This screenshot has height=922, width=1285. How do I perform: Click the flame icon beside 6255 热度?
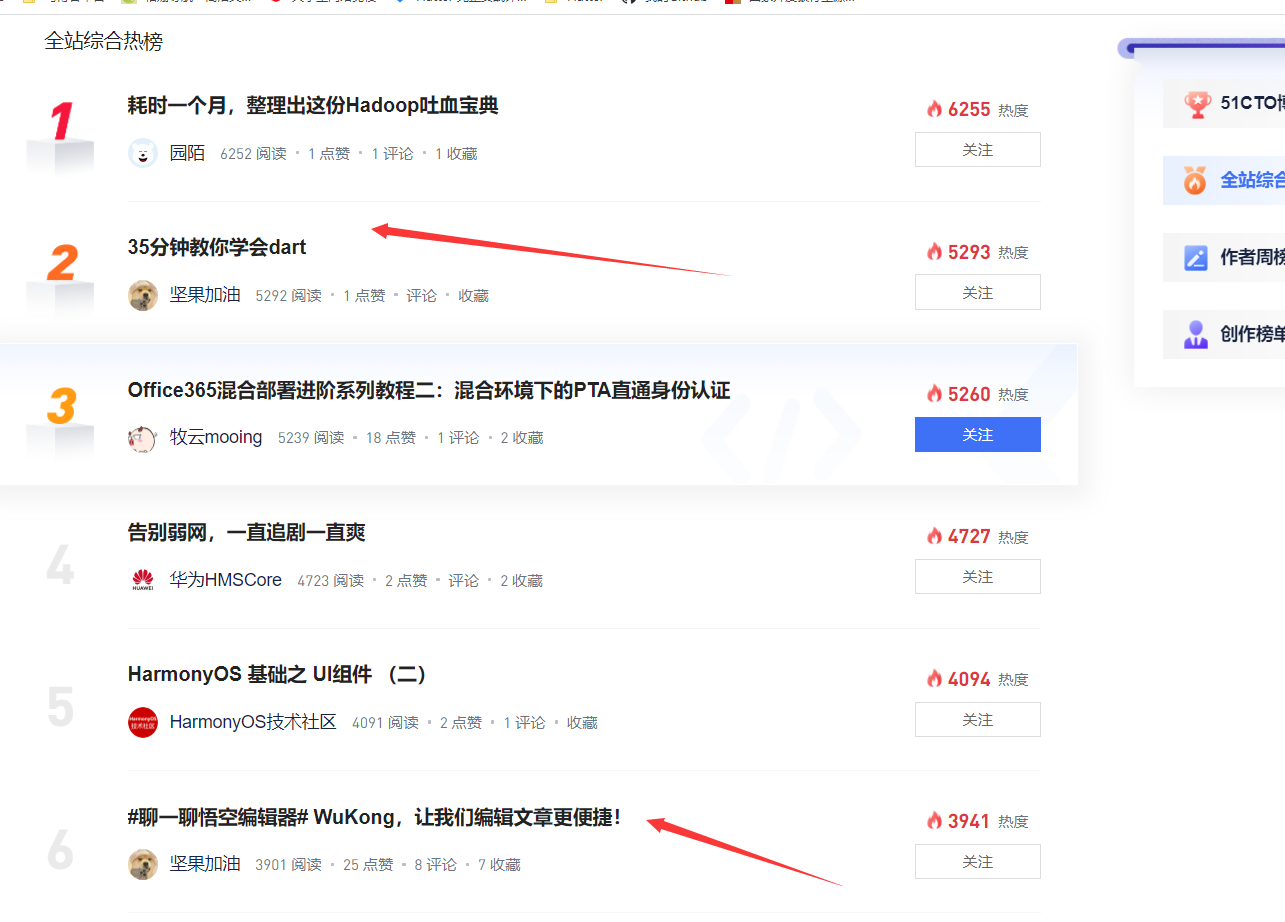(x=934, y=109)
